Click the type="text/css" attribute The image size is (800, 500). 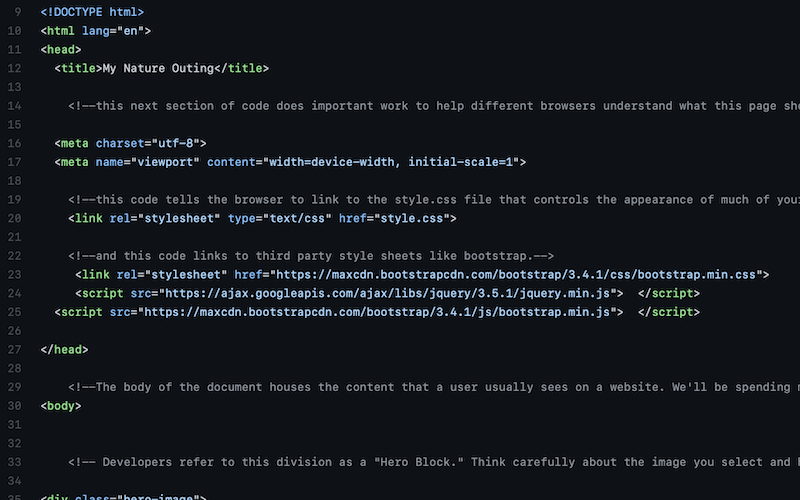point(280,218)
